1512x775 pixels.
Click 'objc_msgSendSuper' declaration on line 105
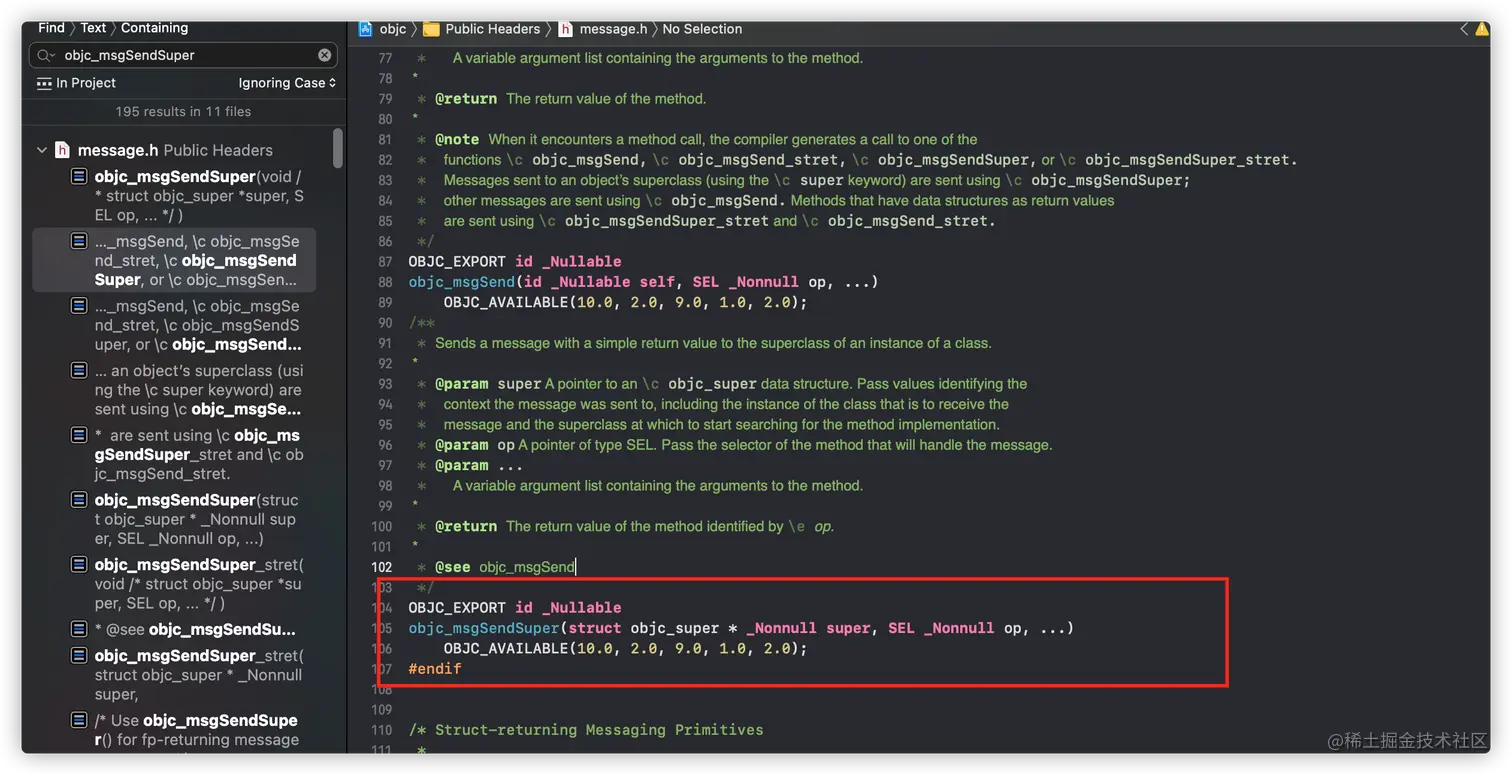[484, 628]
